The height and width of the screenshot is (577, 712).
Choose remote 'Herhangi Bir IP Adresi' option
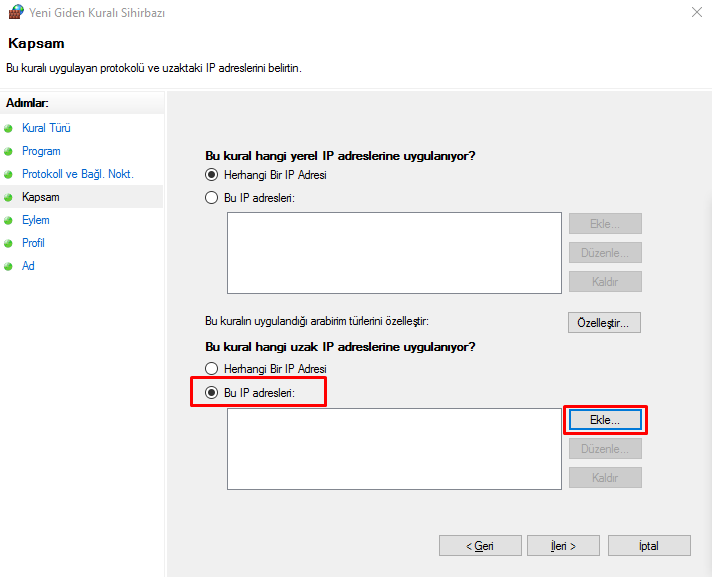211,369
